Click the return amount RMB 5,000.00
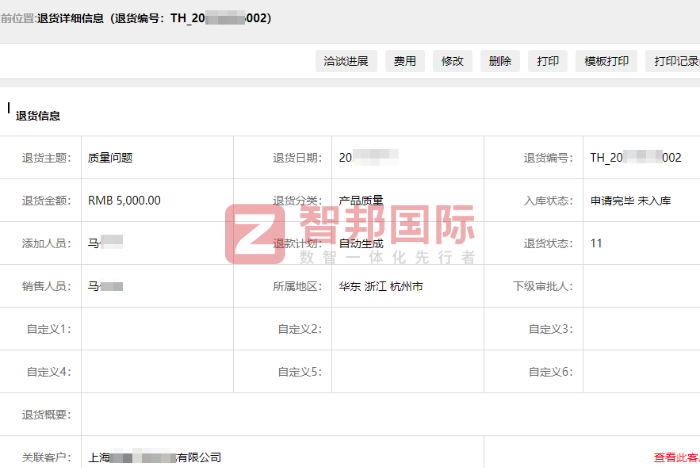 124,200
